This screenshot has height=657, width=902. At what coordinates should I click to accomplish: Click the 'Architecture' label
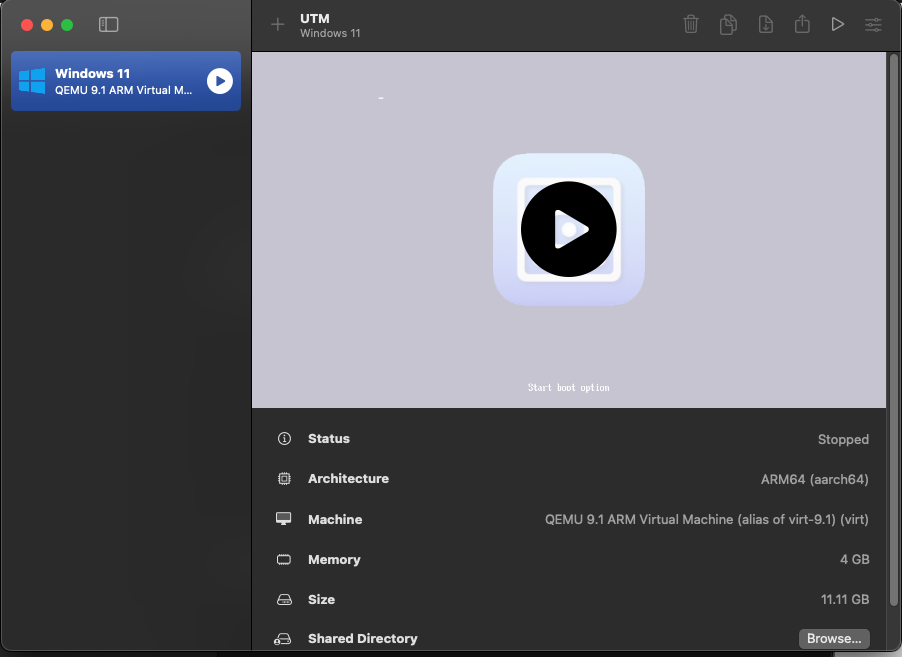tap(349, 479)
